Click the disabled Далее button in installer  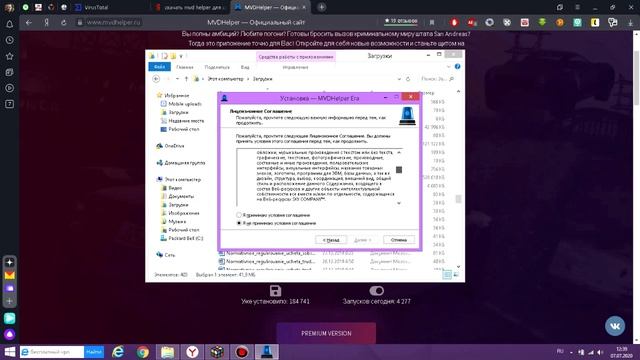[362, 240]
